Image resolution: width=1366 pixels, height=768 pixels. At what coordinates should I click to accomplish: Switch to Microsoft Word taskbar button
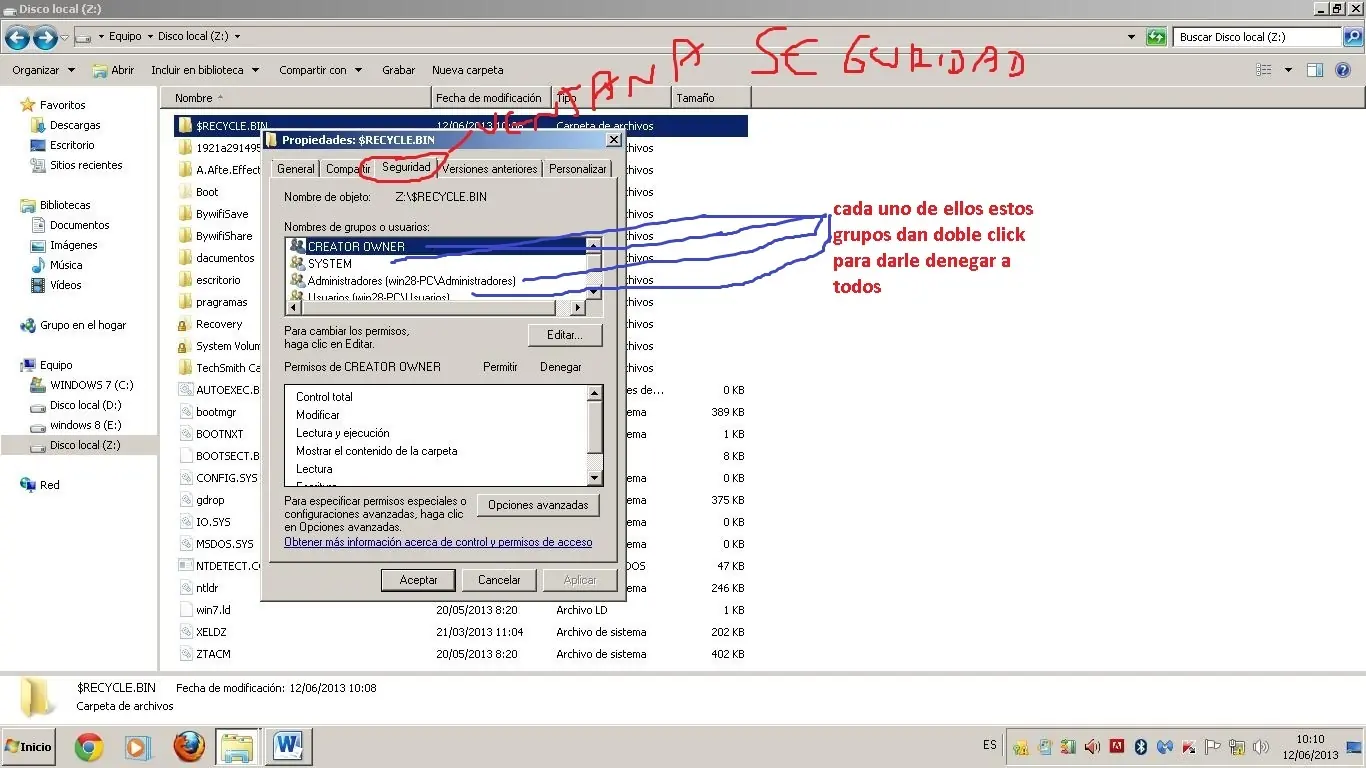click(288, 746)
